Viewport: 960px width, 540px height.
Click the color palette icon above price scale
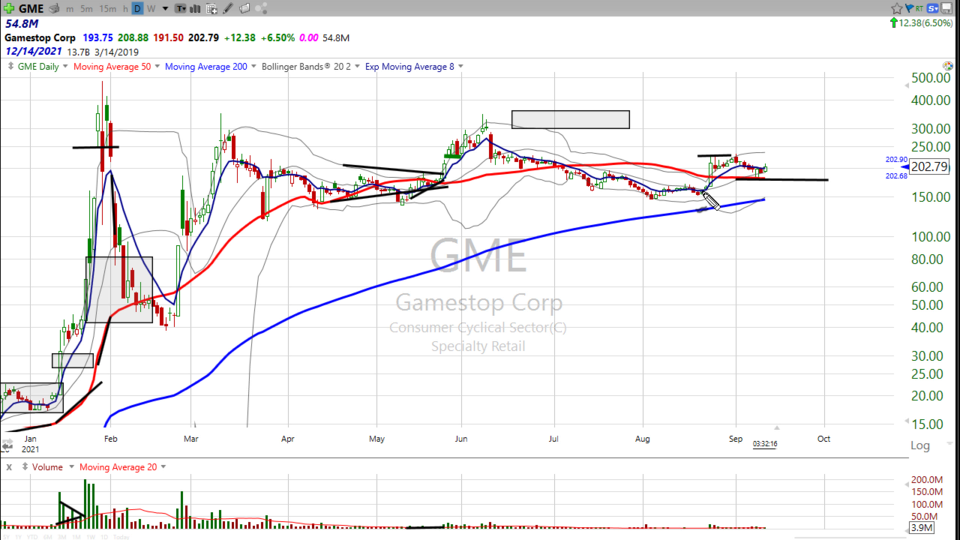coord(948,66)
